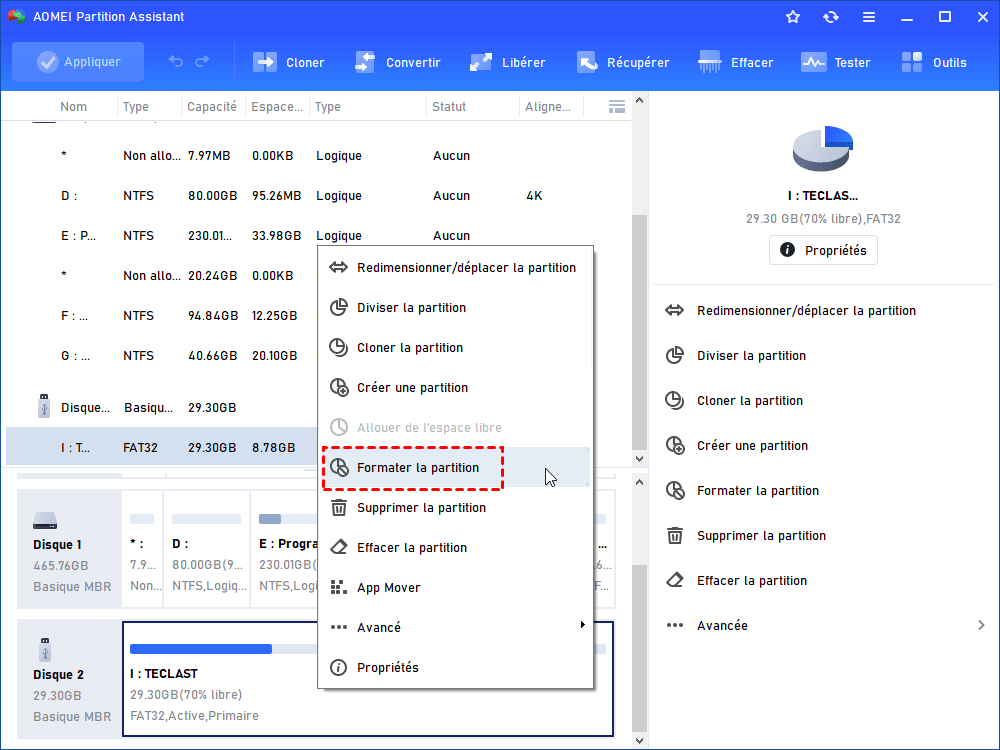Launch the Tester tool

[x=814, y=62]
